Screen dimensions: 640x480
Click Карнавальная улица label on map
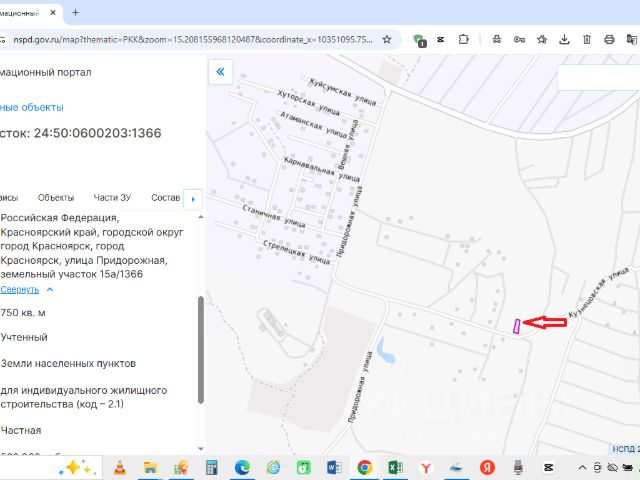pos(322,169)
